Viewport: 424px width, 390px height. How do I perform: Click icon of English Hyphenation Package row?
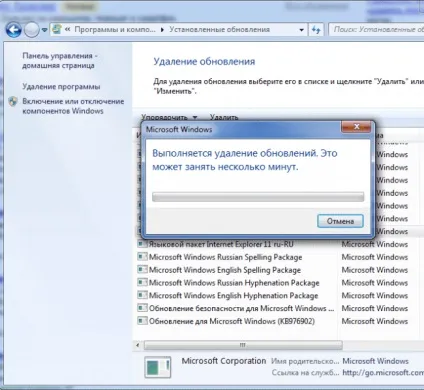click(142, 295)
